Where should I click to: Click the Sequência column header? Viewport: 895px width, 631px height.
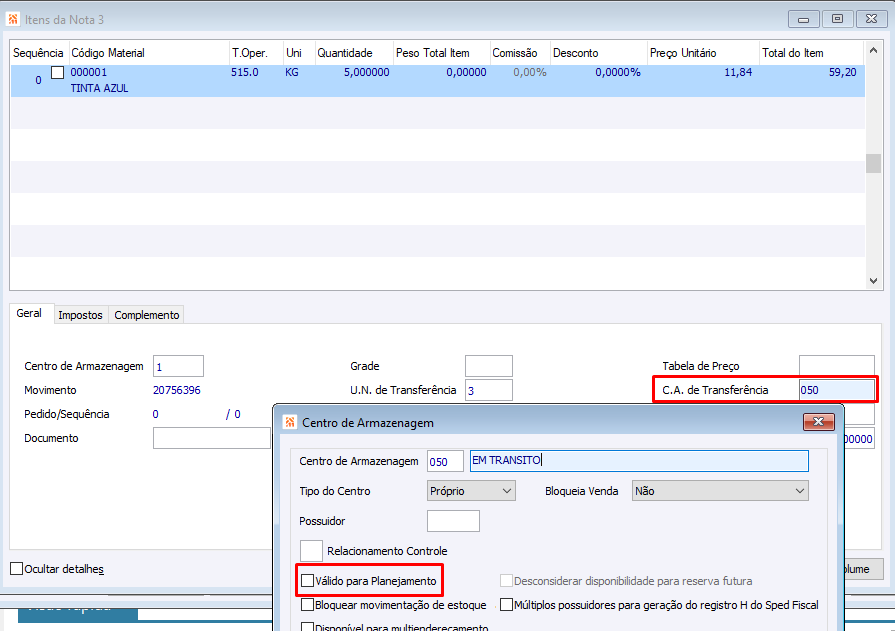click(38, 53)
